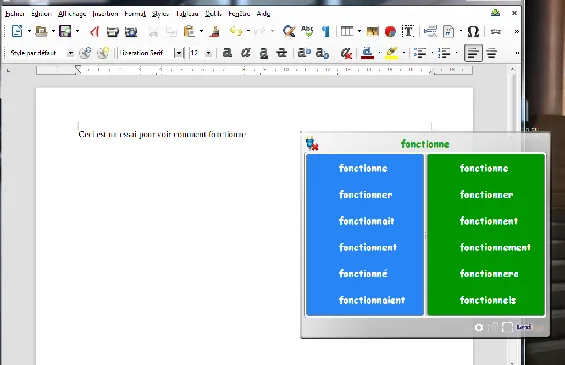
Task: Click the Insert Hyperlink icon
Action: click(x=496, y=32)
